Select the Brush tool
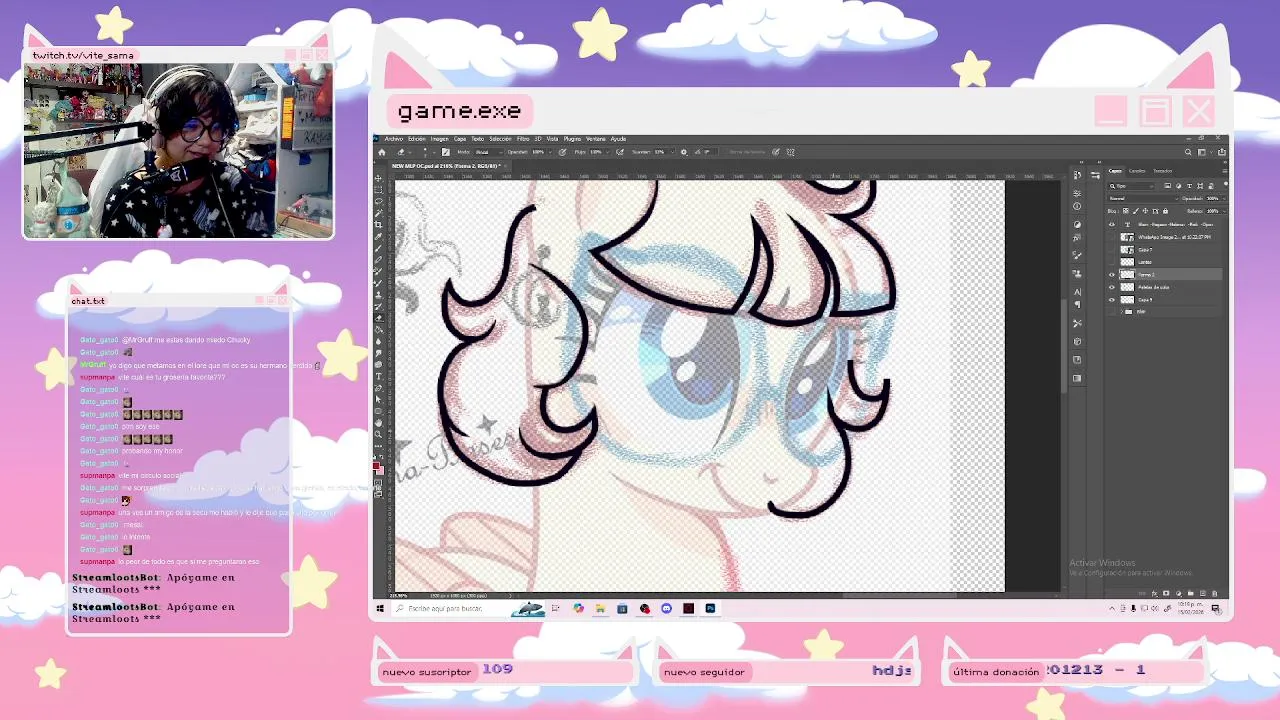 pyautogui.click(x=378, y=248)
